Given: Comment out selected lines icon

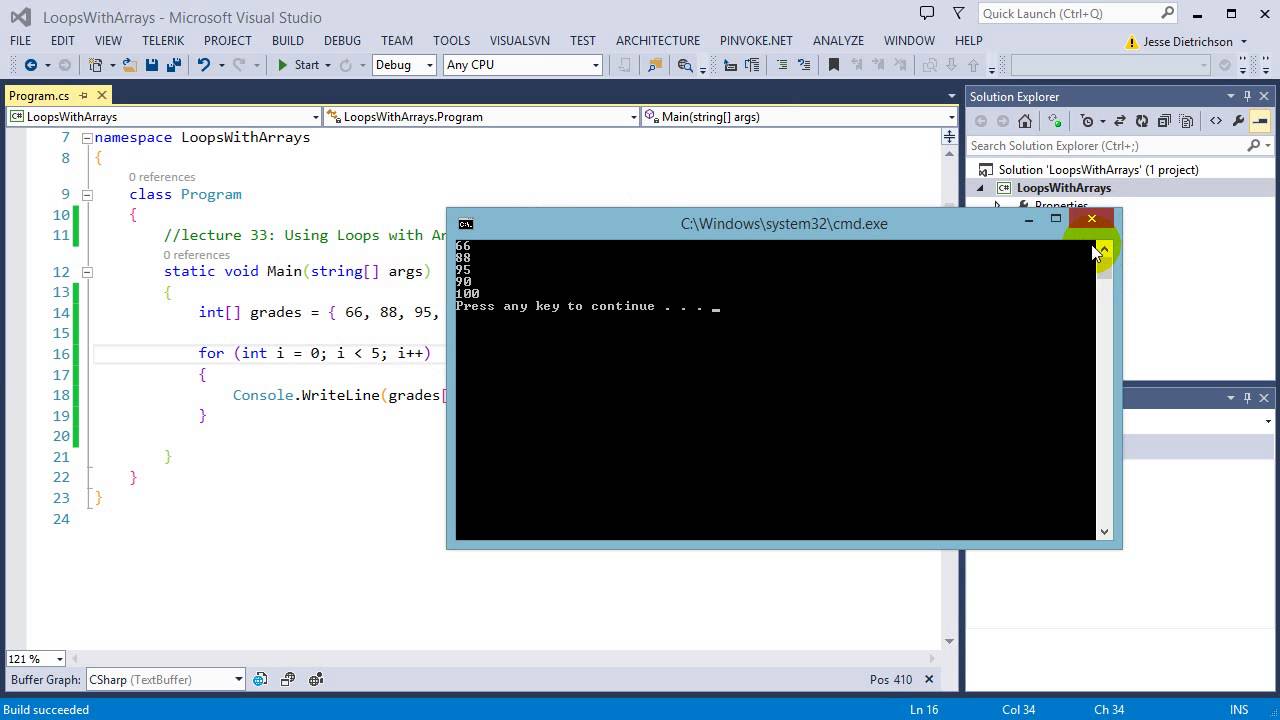Looking at the screenshot, I should pyautogui.click(x=782, y=65).
